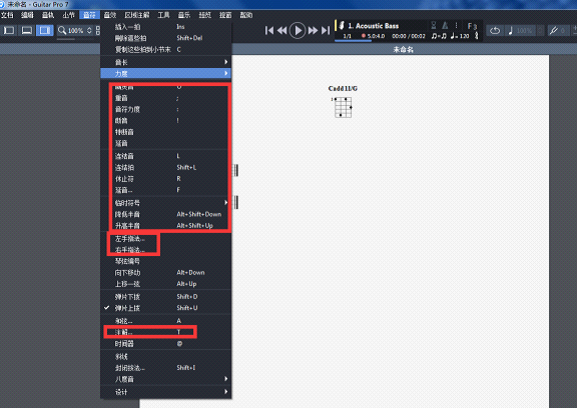This screenshot has height=408, width=577.
Task: Click the rewind button
Action: tap(282, 30)
